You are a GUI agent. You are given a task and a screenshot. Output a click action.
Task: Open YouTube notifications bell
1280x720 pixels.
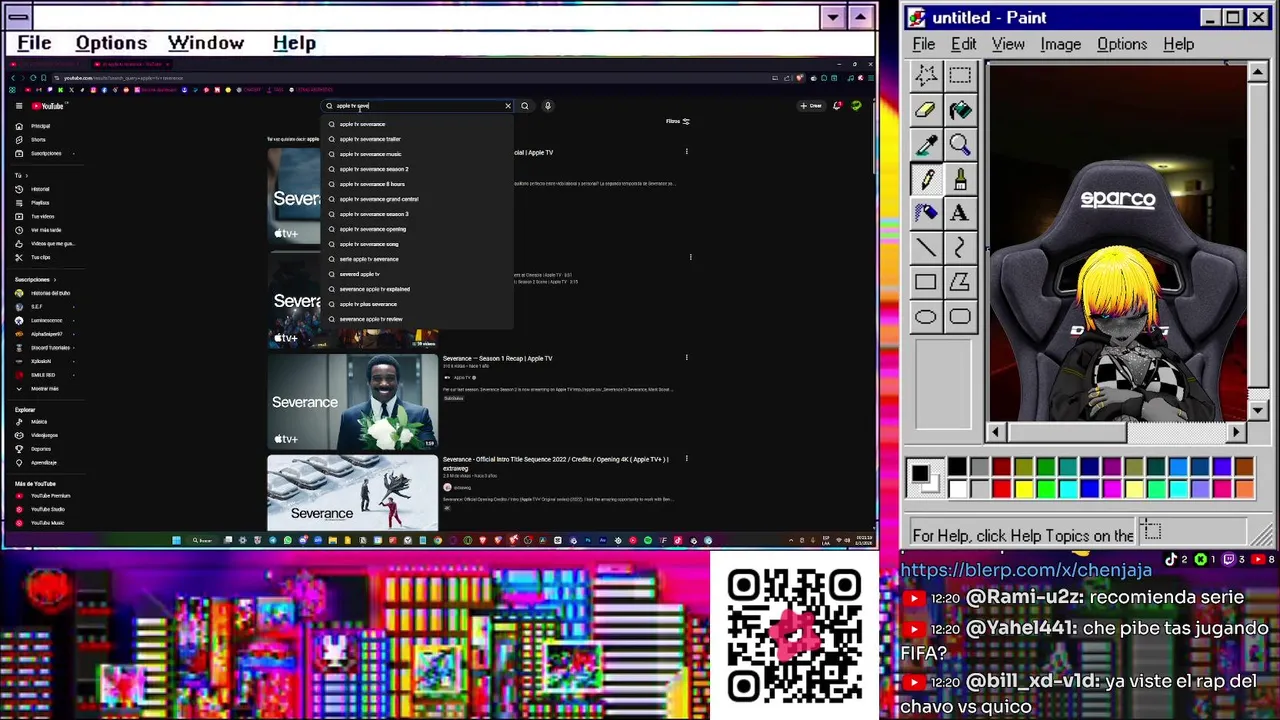tap(837, 106)
